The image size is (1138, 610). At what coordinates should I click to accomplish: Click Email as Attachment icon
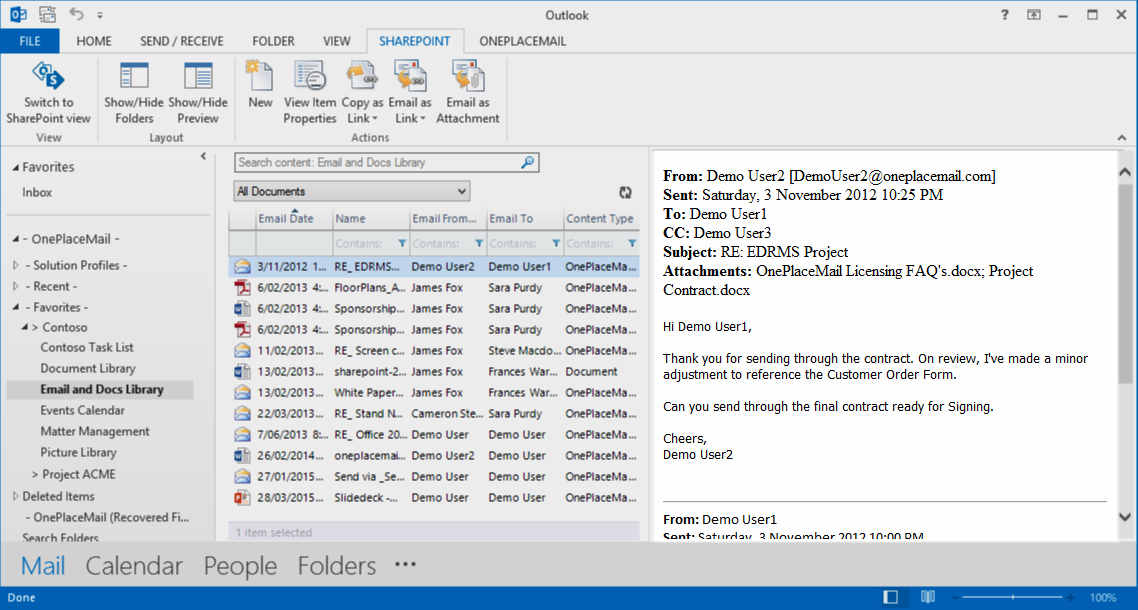click(467, 78)
